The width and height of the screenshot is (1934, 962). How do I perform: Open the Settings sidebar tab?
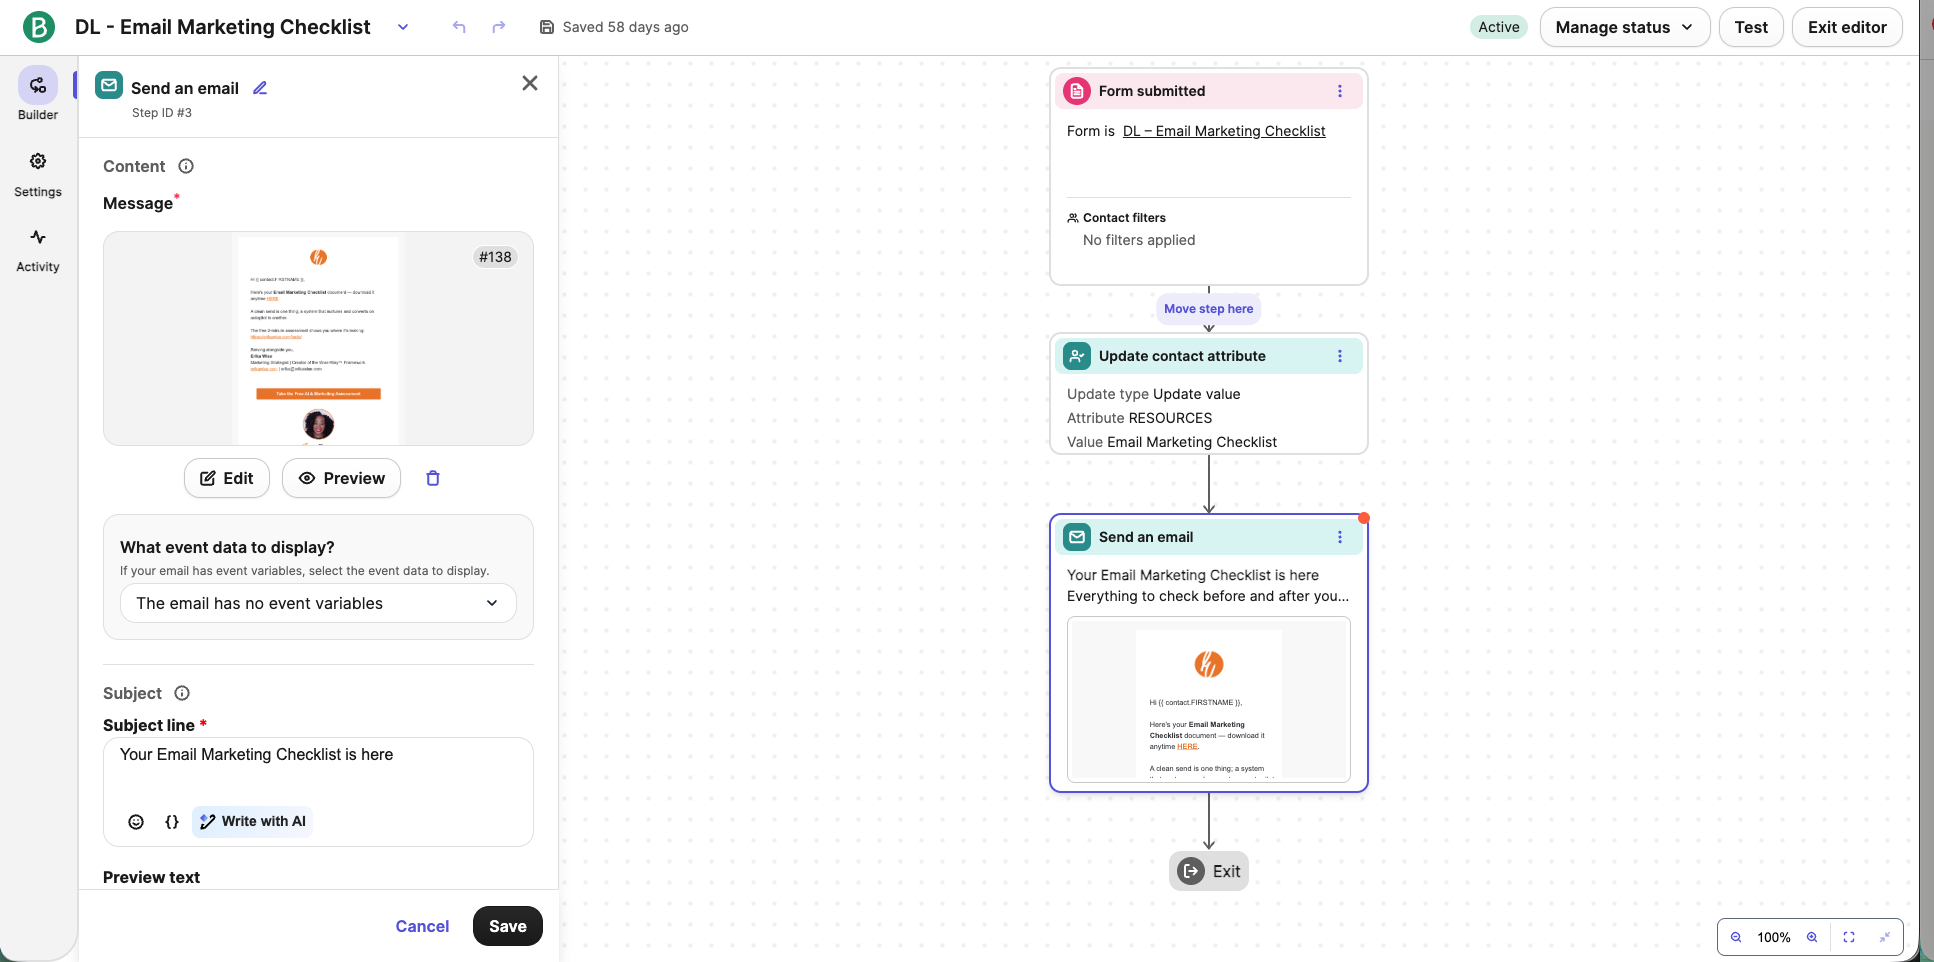click(x=38, y=174)
